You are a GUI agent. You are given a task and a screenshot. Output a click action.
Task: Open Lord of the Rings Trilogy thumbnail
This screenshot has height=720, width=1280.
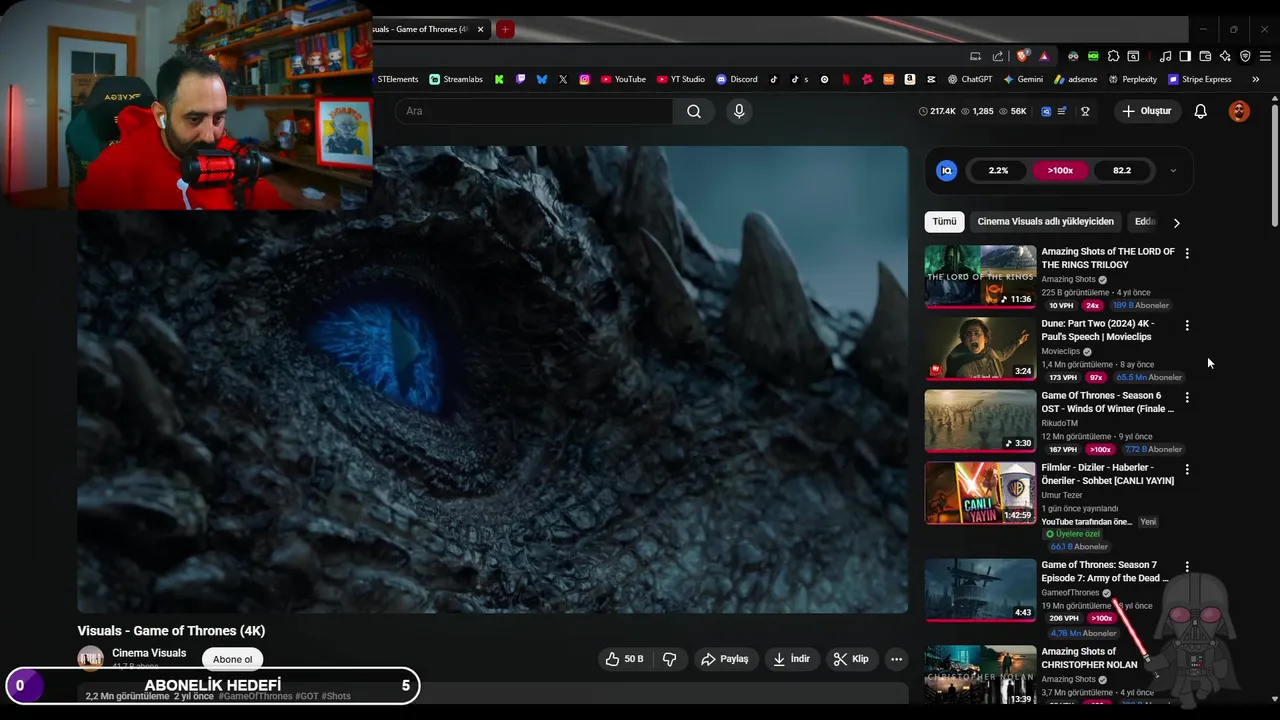click(x=980, y=277)
